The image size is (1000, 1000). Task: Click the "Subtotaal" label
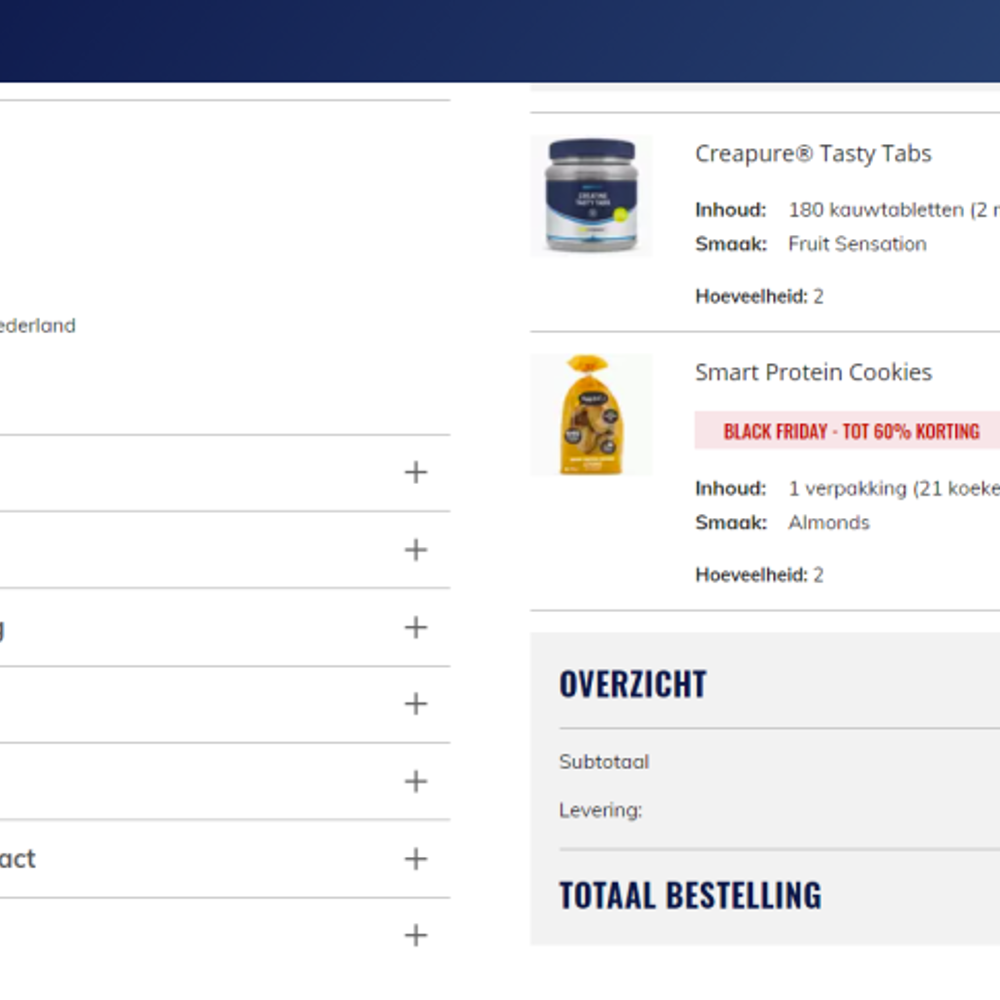[604, 761]
